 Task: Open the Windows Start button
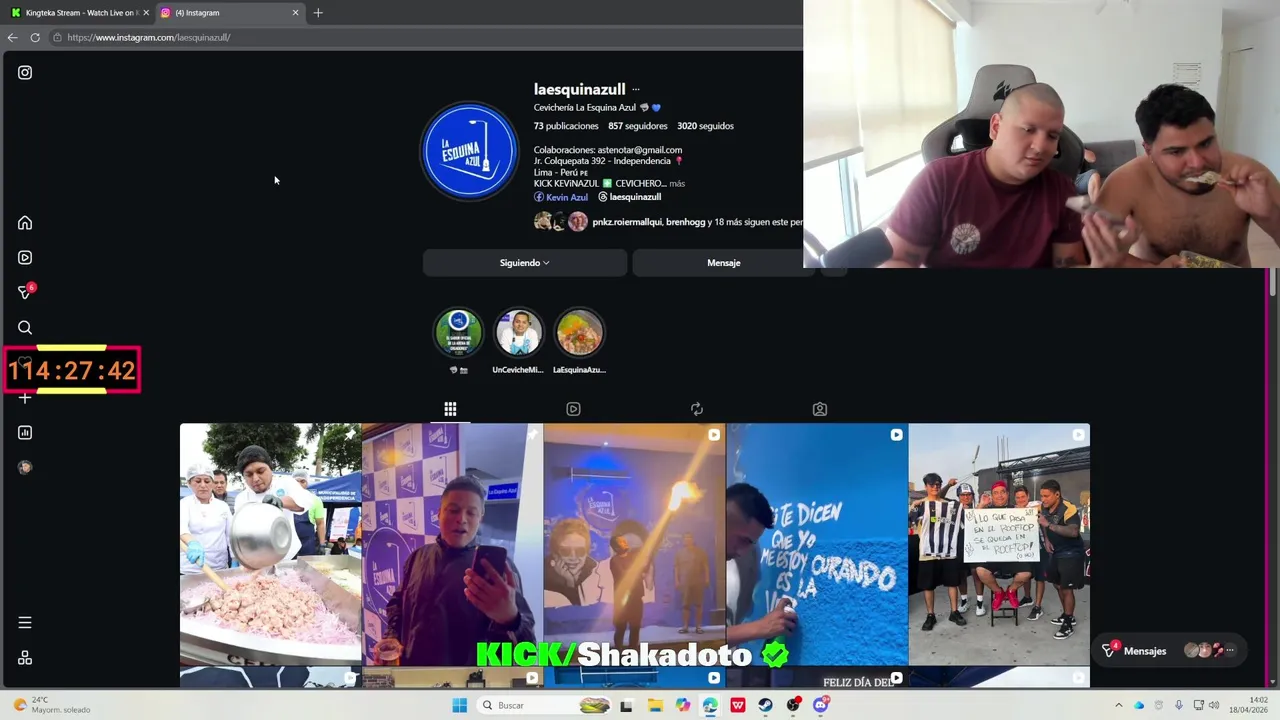pyautogui.click(x=459, y=705)
